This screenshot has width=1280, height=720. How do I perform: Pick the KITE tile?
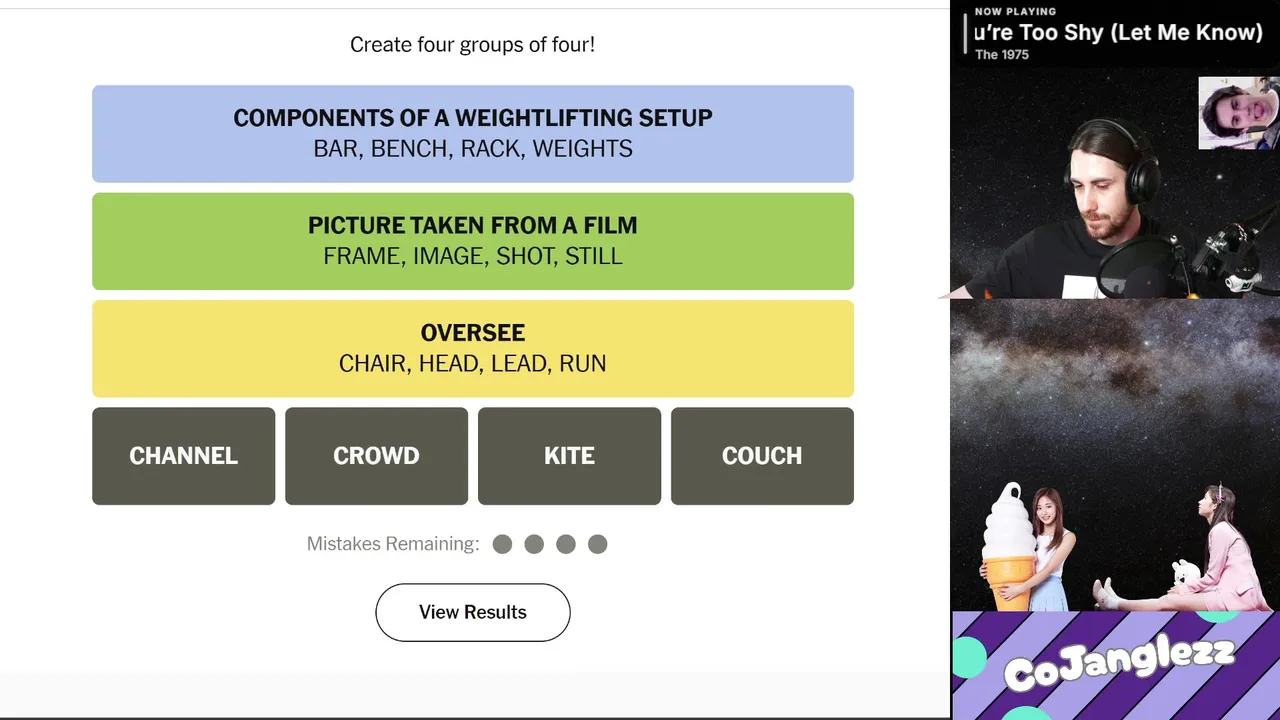[569, 456]
